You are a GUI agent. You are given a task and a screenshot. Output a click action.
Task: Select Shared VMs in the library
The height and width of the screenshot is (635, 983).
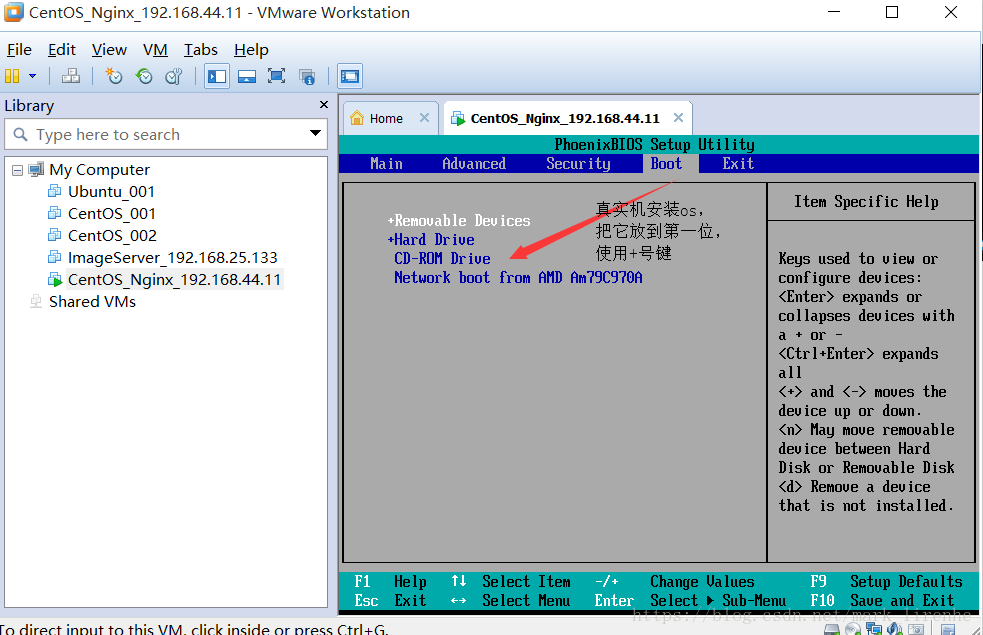[92, 302]
